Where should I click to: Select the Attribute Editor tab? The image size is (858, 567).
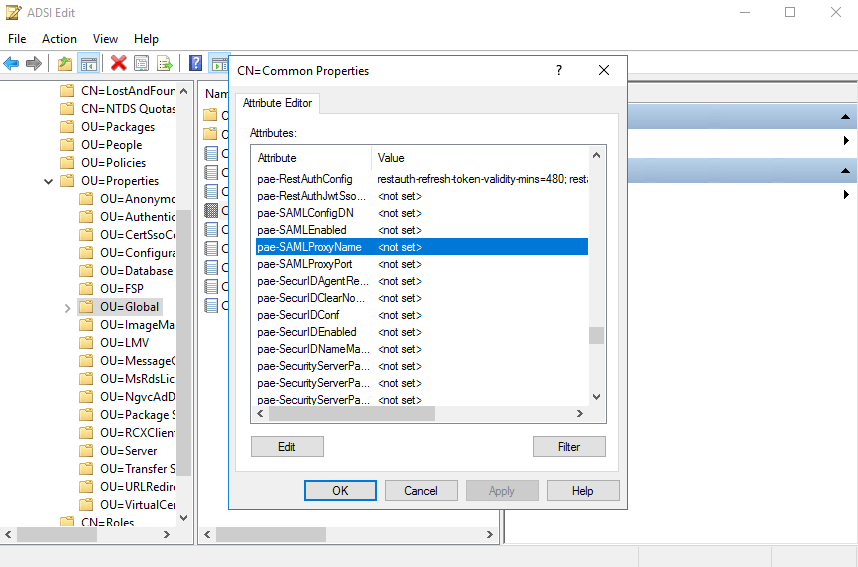pos(277,103)
